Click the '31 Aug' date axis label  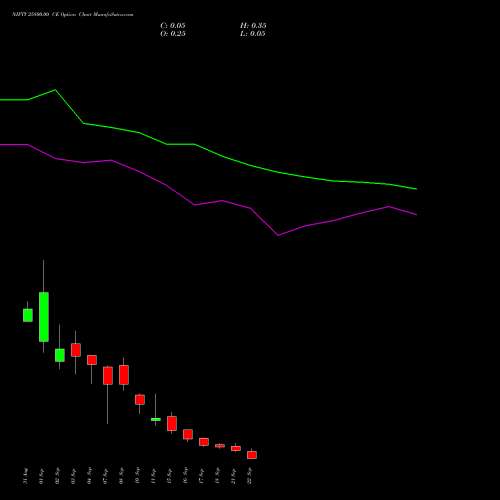pyautogui.click(x=26, y=476)
